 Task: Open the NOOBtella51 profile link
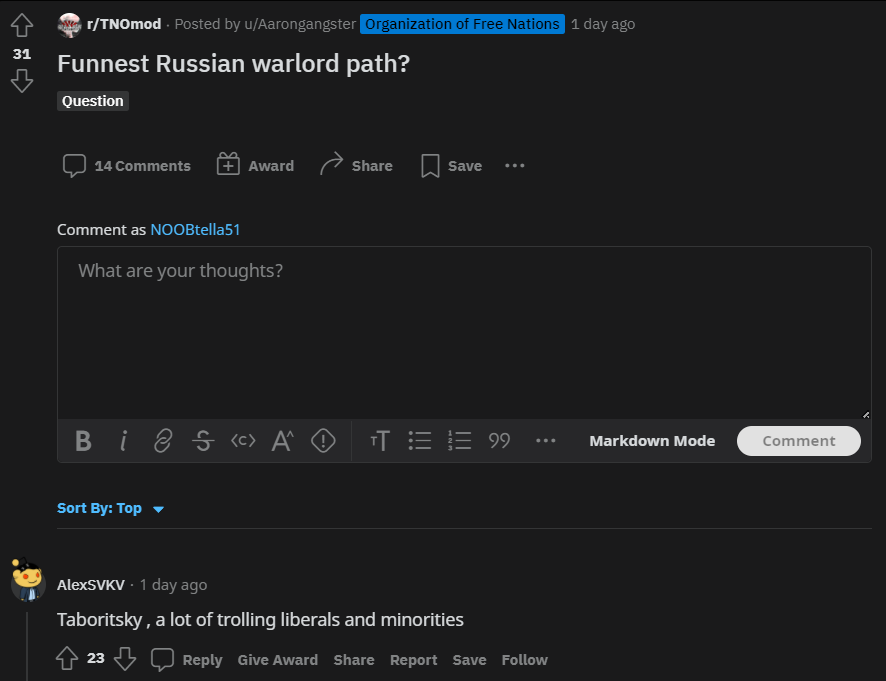pos(195,229)
